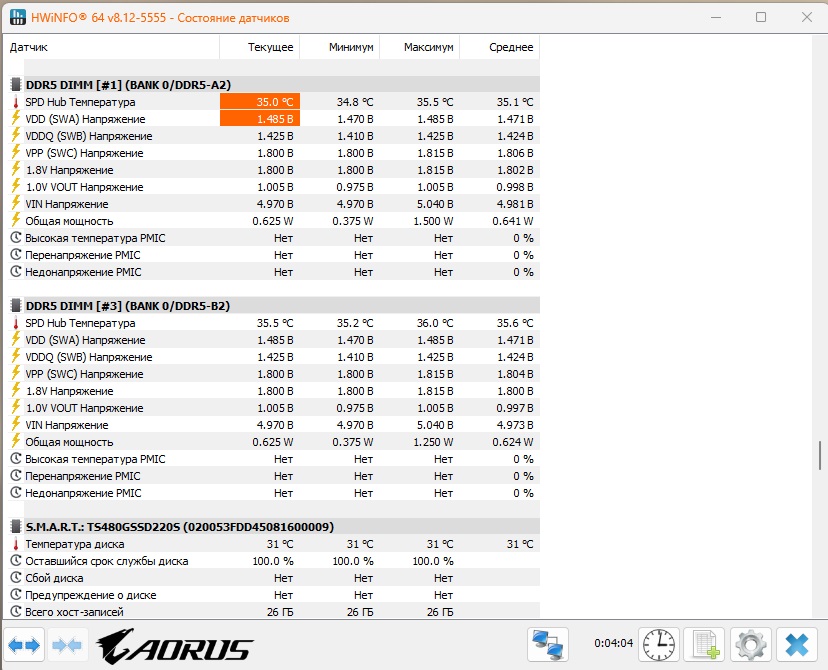Click clock icon of DIMM #3 Перенапряжение PMIC

16,476
